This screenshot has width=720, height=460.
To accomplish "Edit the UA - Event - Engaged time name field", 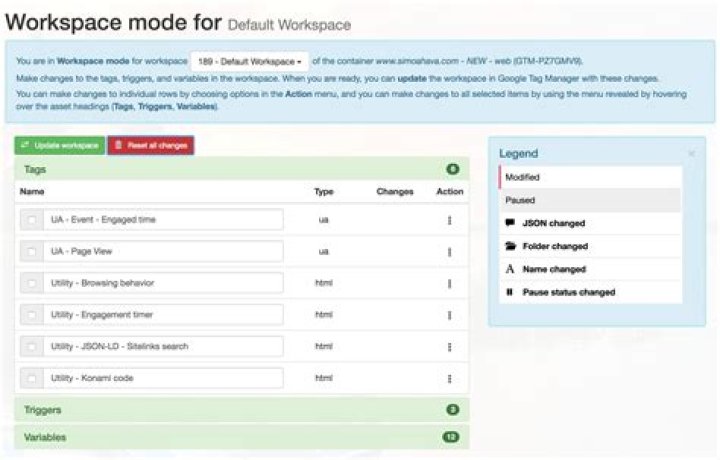I will (163, 220).
